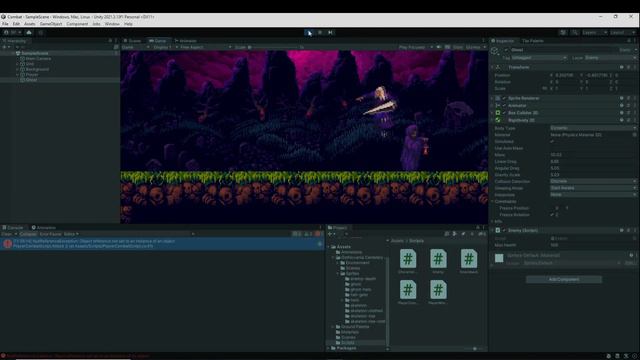This screenshot has width=640, height=360.
Task: Select the Grid object in Hierarchy
Action: [x=30, y=64]
